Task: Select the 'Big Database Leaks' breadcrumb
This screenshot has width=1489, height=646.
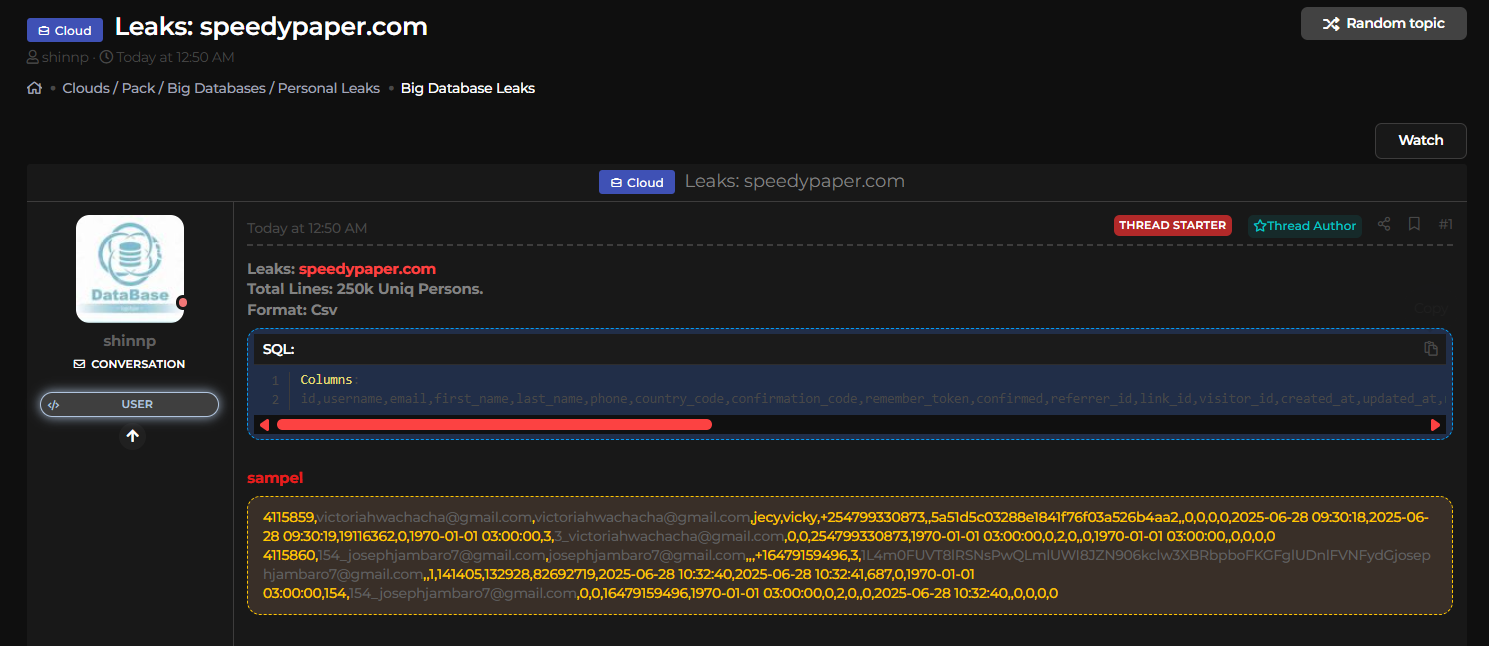Action: pyautogui.click(x=467, y=88)
